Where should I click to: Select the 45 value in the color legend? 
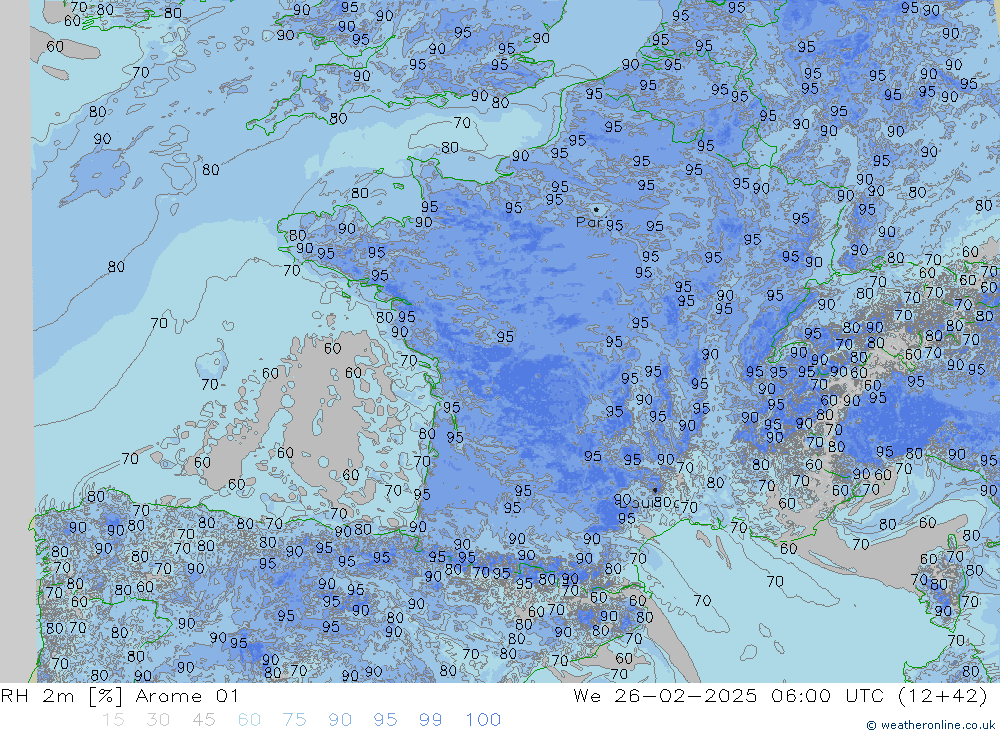coord(203,720)
